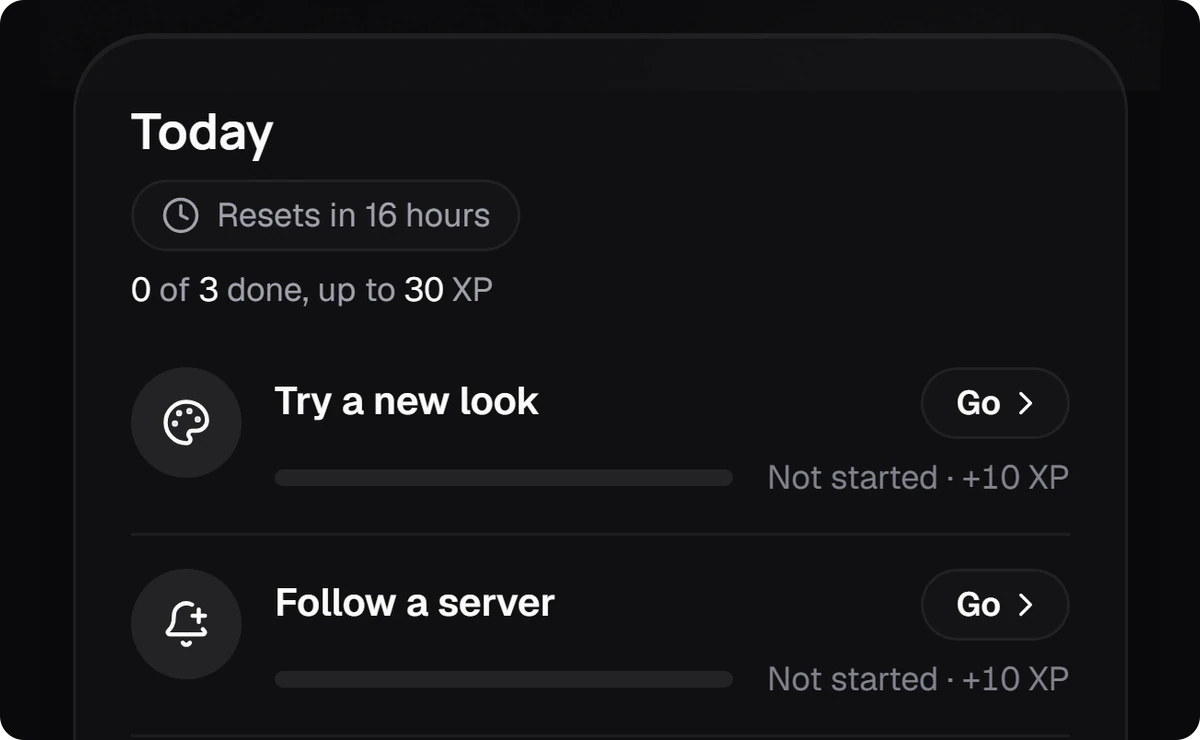Click the +10 XP reward for new look
The height and width of the screenshot is (740, 1200).
coord(1015,478)
